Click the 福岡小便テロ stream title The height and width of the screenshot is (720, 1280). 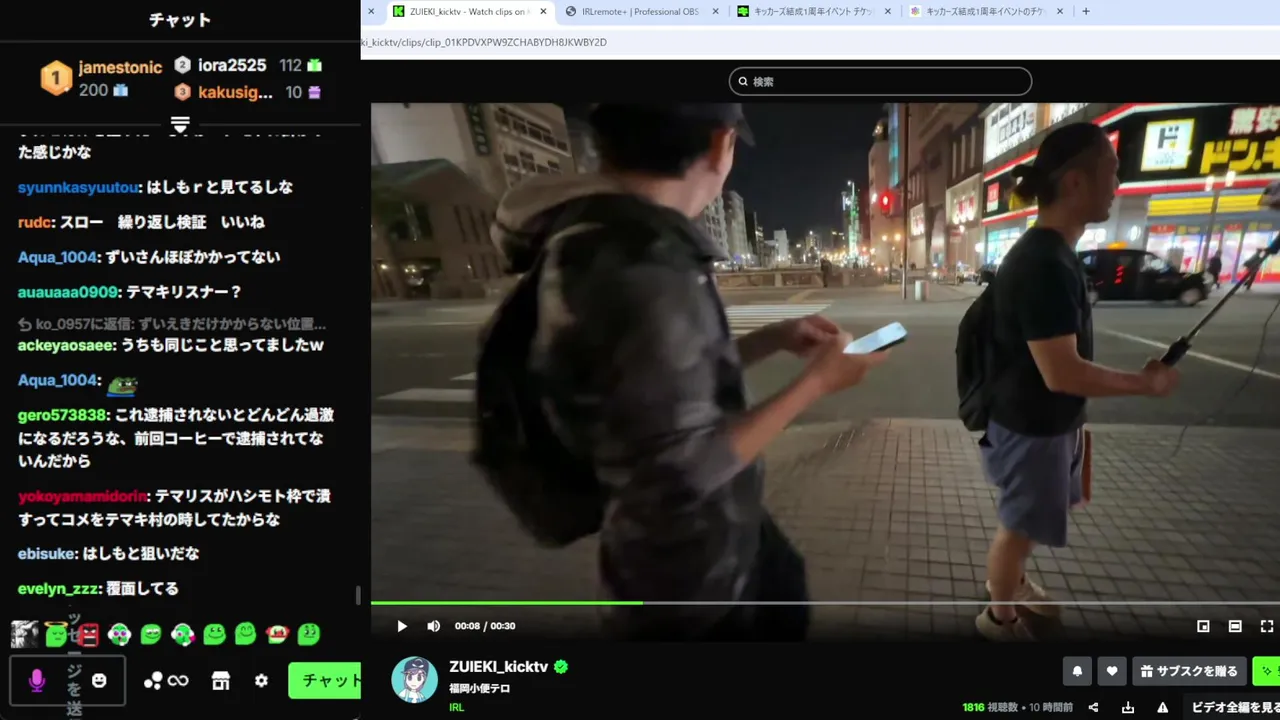click(480, 688)
